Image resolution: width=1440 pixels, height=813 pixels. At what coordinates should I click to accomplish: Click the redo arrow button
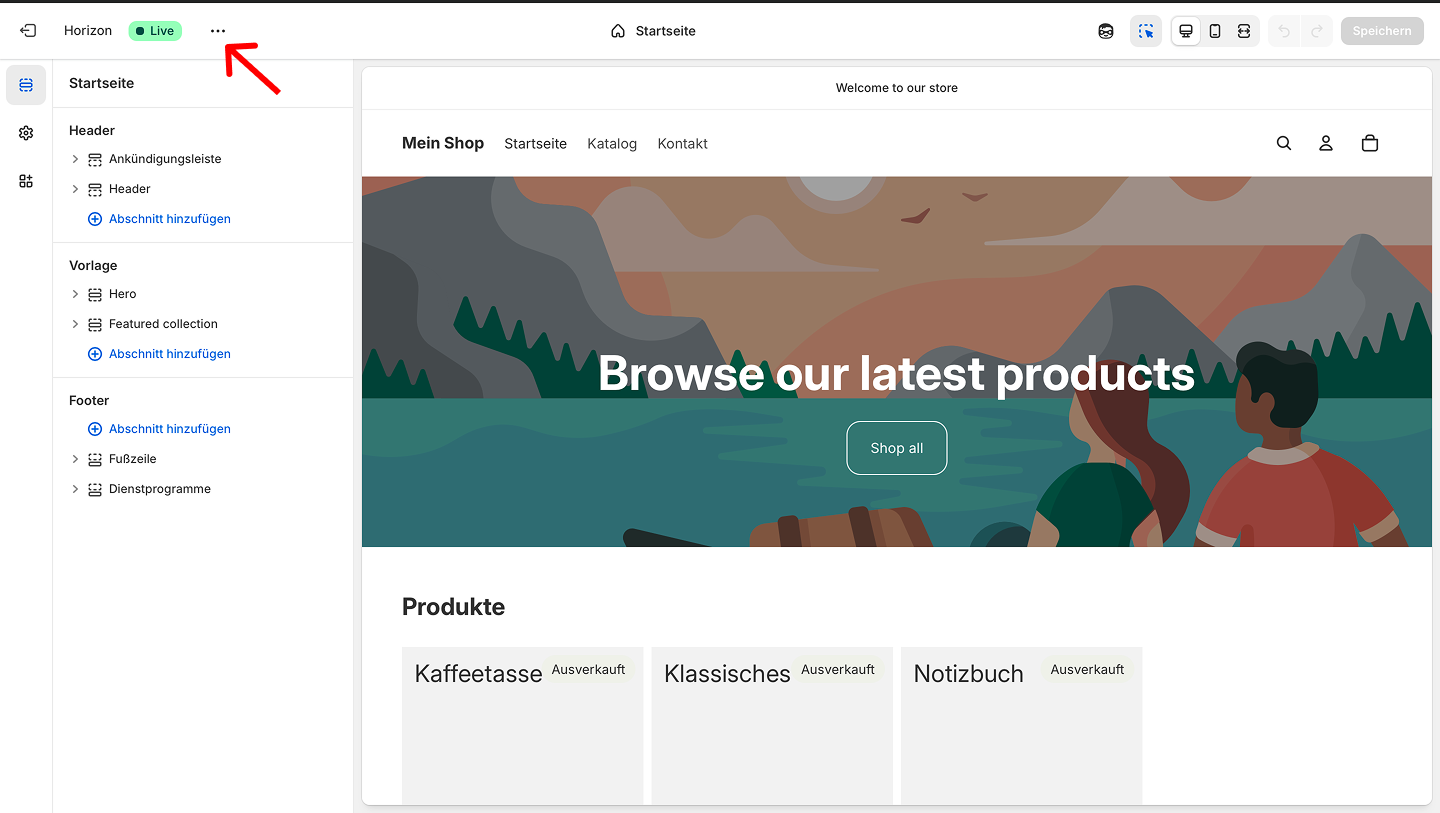pyautogui.click(x=1318, y=31)
